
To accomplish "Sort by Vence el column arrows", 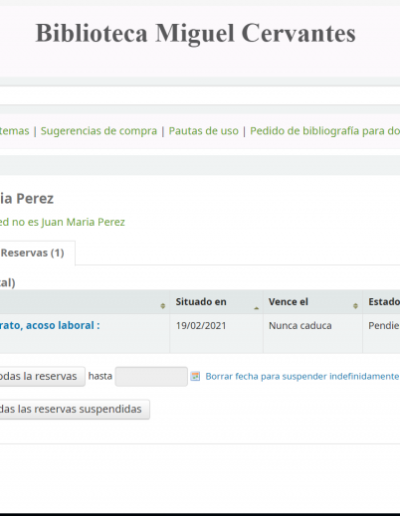I will 355,306.
